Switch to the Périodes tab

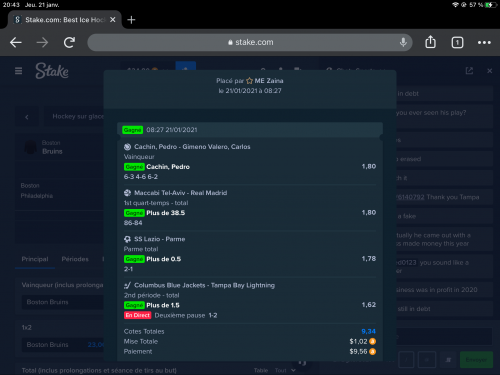[75, 259]
